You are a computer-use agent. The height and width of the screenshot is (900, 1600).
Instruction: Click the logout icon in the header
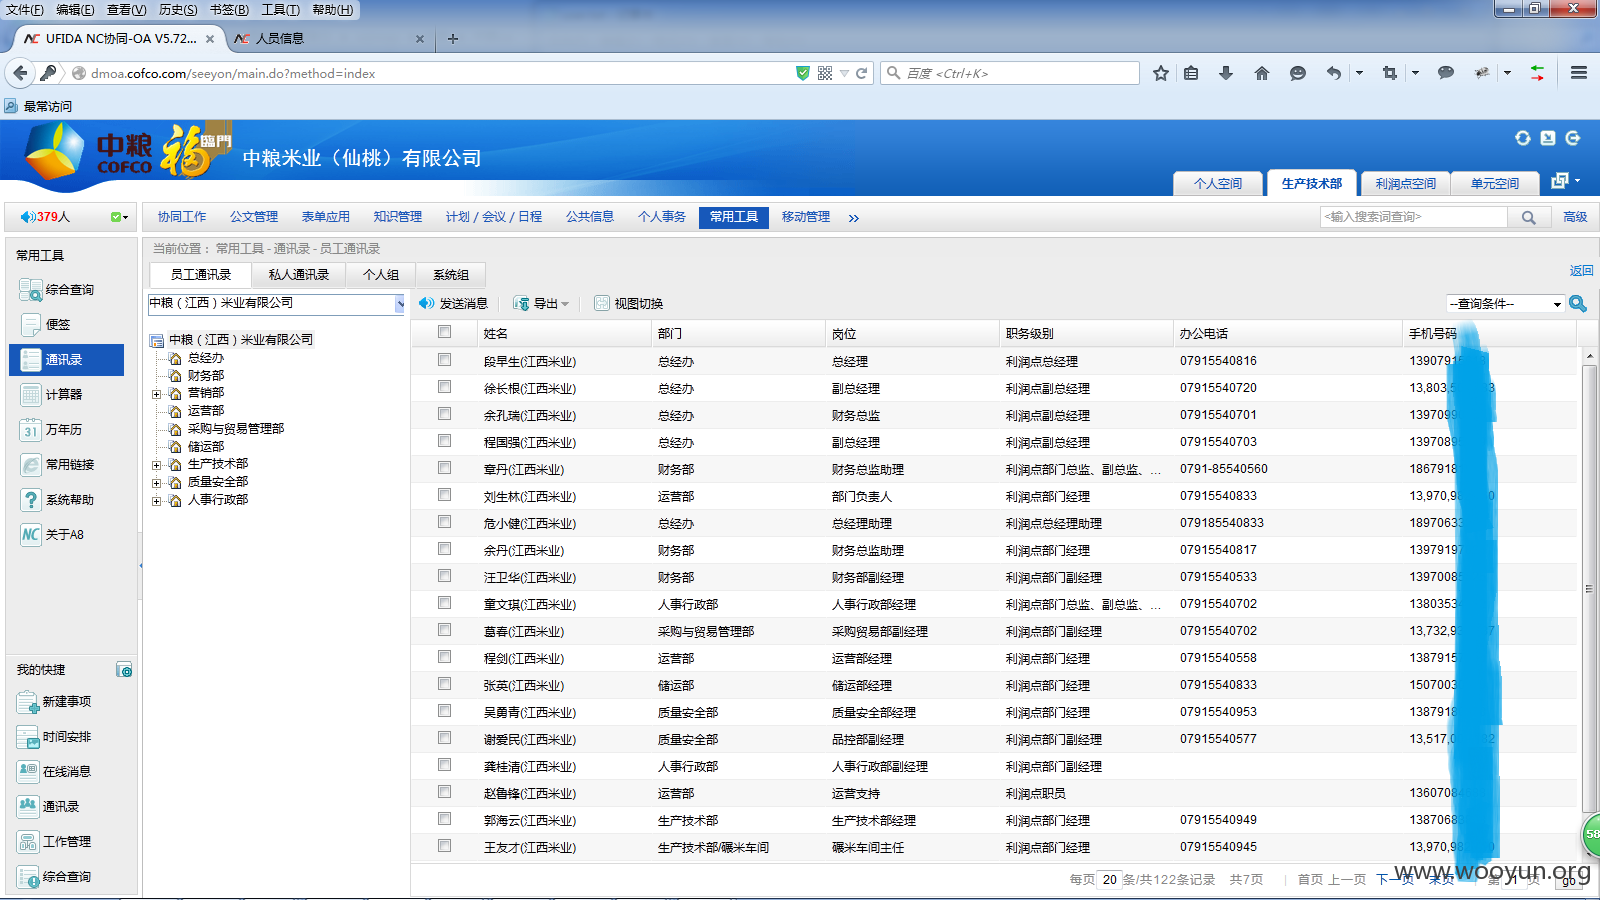pyautogui.click(x=1573, y=138)
